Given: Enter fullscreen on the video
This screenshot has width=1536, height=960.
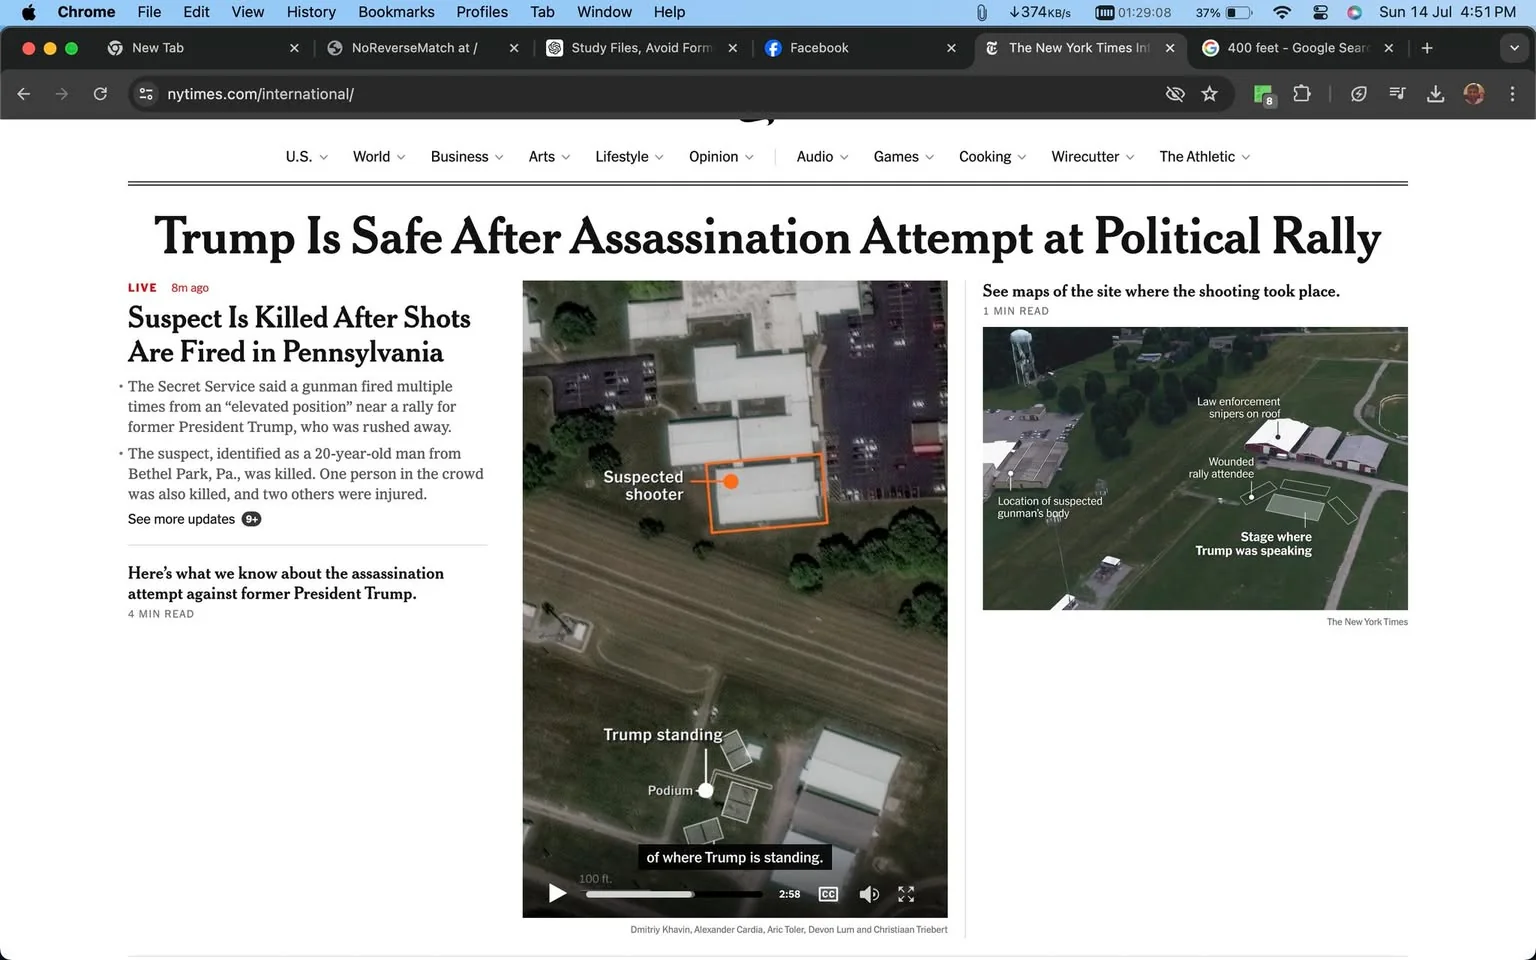Looking at the screenshot, I should click(906, 894).
